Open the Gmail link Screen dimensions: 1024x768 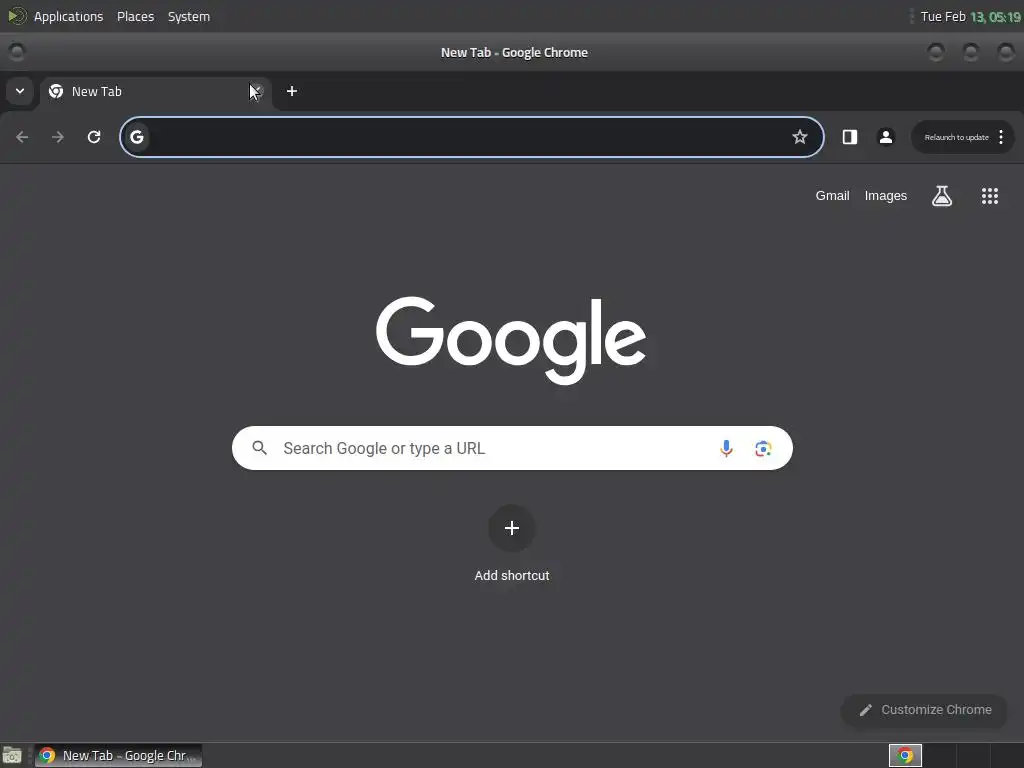tap(832, 196)
